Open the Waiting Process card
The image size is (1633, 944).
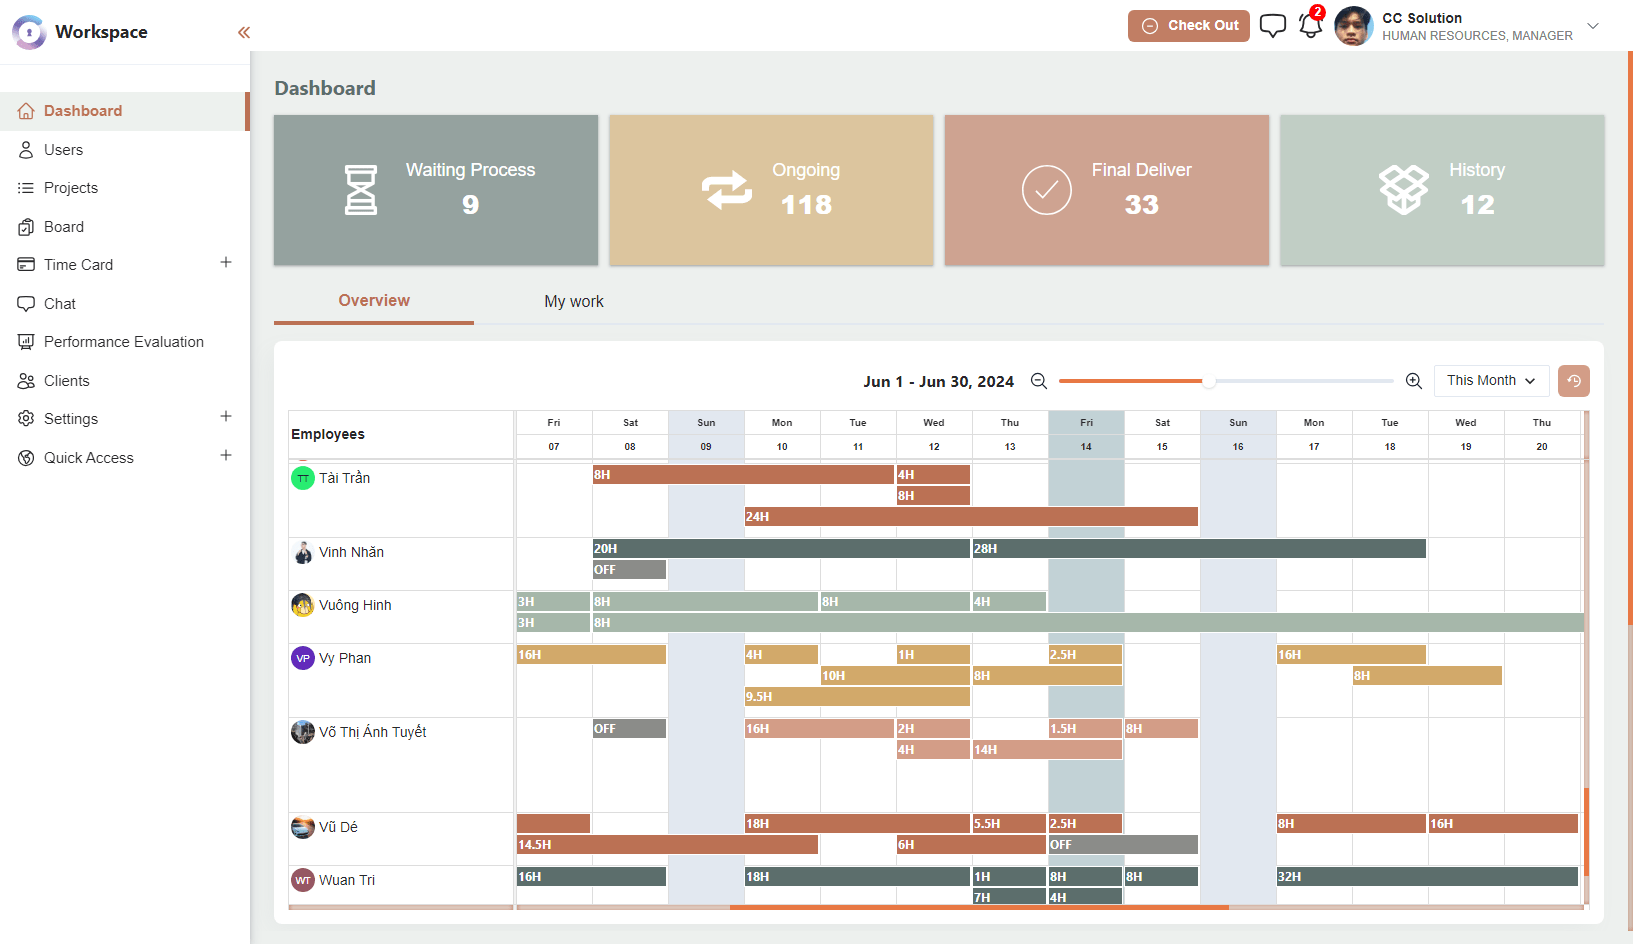(x=436, y=190)
